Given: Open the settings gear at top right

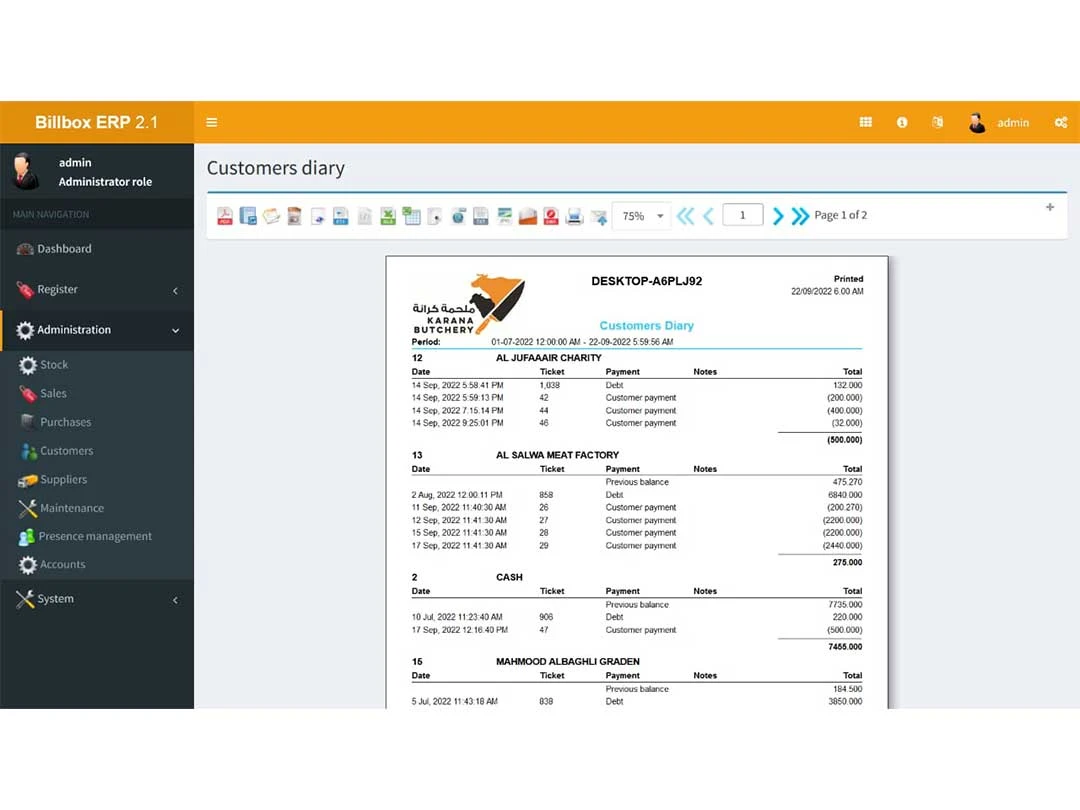Looking at the screenshot, I should click(x=1060, y=122).
